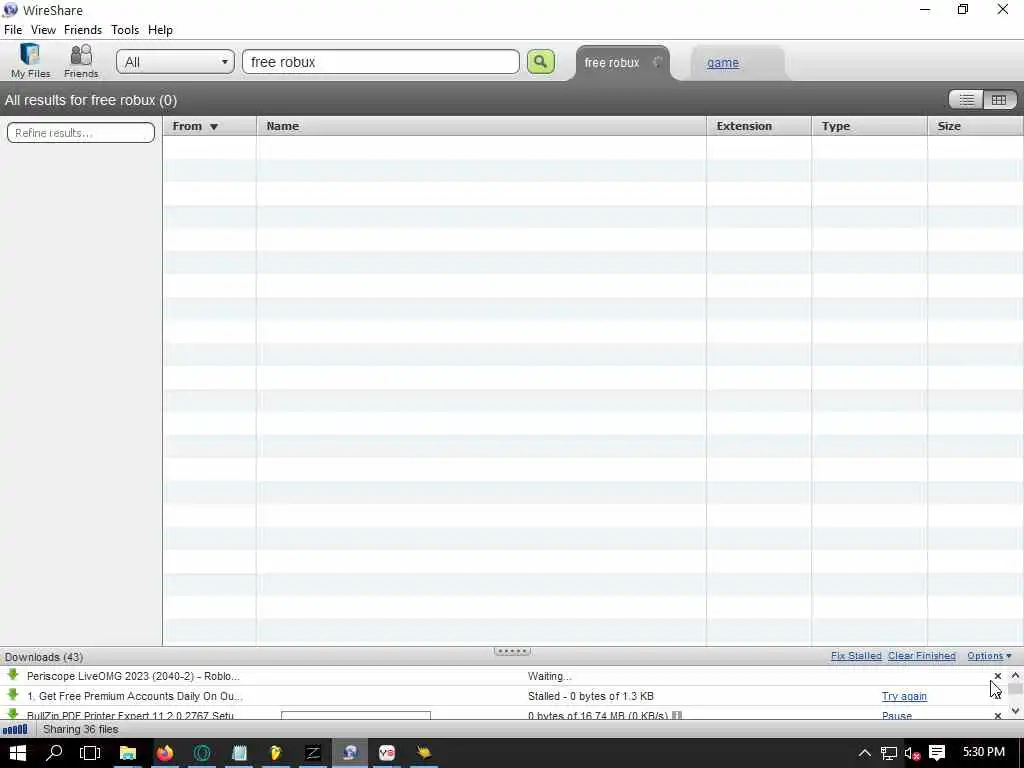Select the Periscope LiveOMG 2023 download row
The height and width of the screenshot is (768, 1024).
point(503,676)
